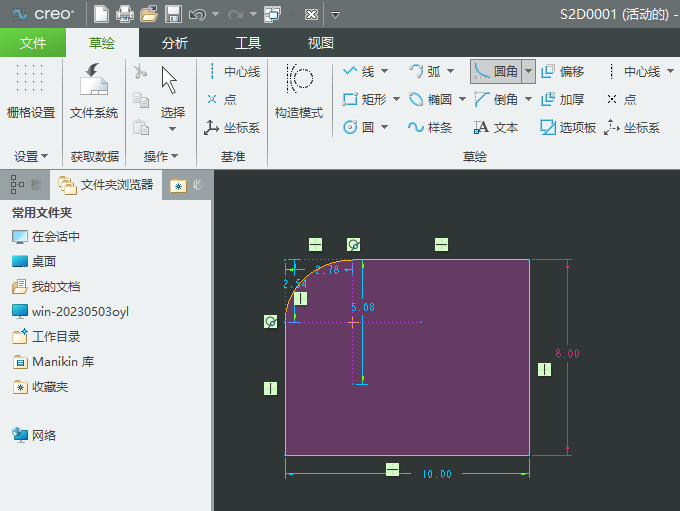Select the 倒角 chamfer tool
The width and height of the screenshot is (680, 511).
tap(497, 99)
